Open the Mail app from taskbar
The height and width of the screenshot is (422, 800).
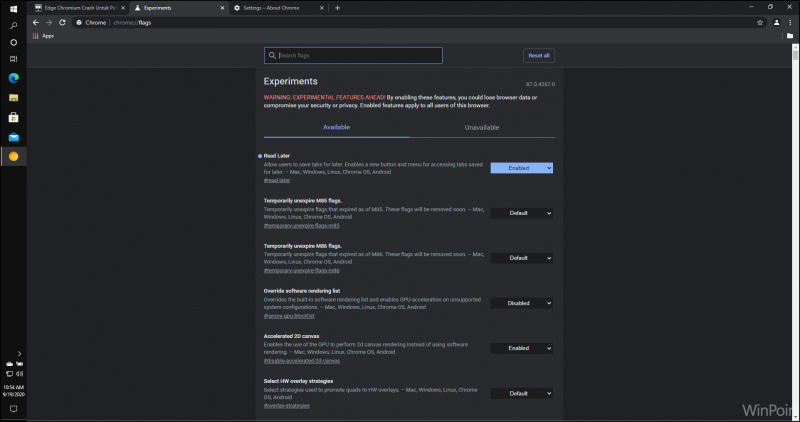coord(13,137)
